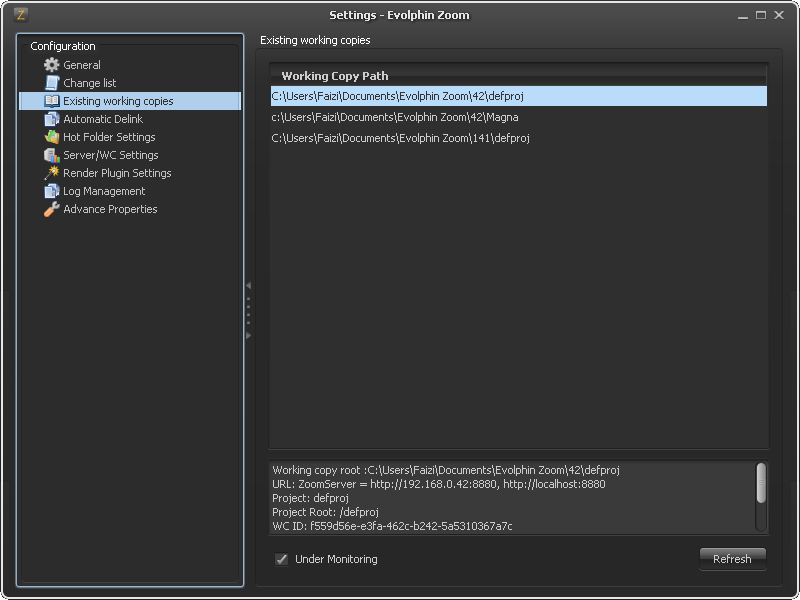
Task: Open Automatic Delink settings
Action: [x=103, y=119]
